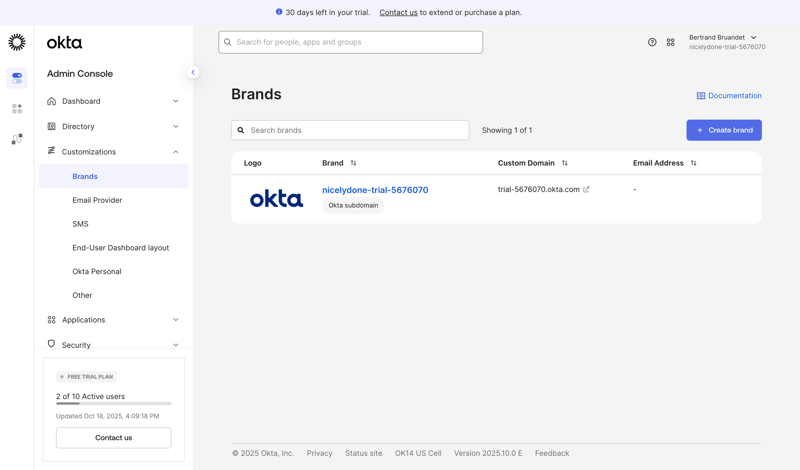Viewport: 800px width, 470px height.
Task: Click the Okta subdomain tag
Action: [x=353, y=205]
